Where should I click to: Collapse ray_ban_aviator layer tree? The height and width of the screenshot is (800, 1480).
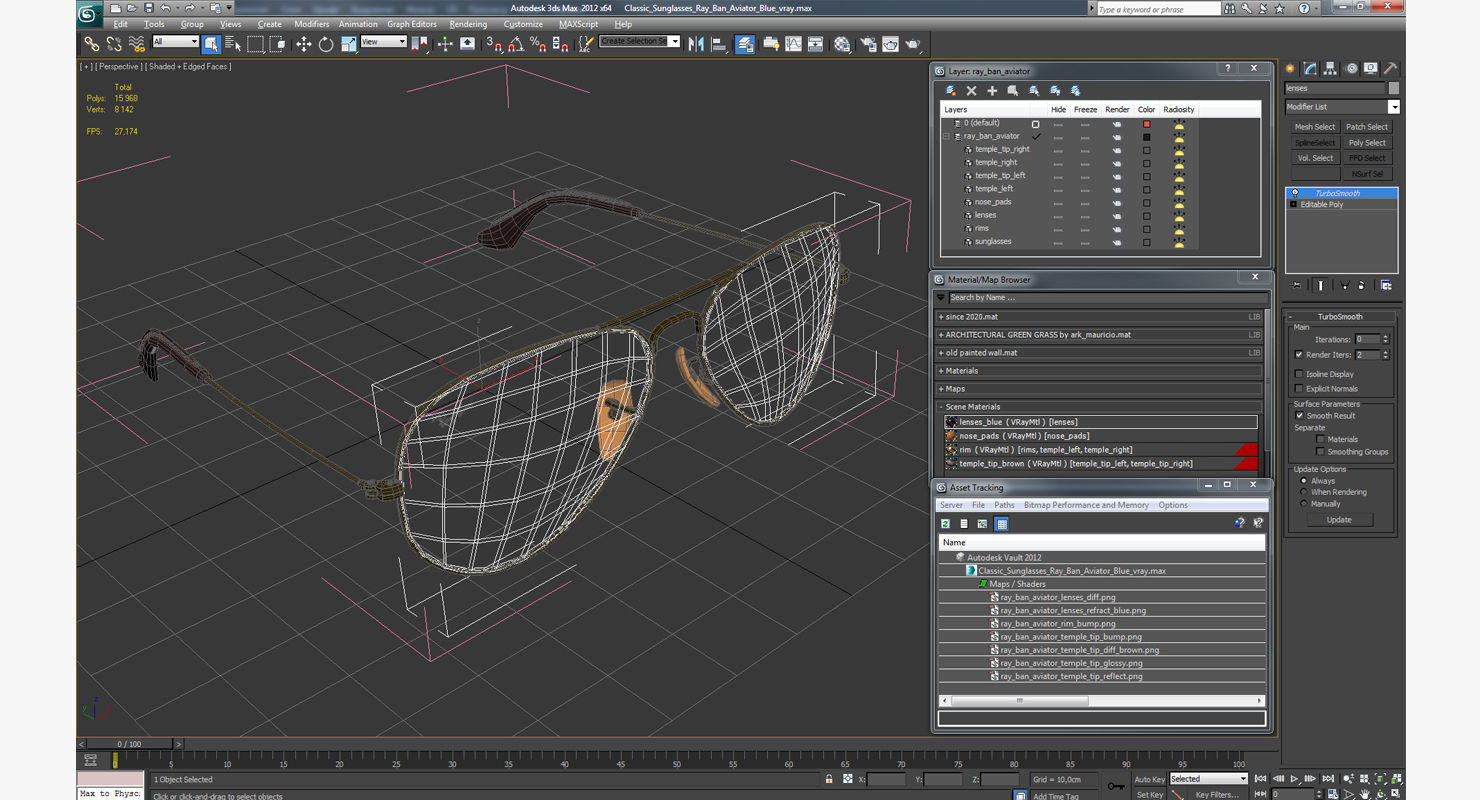tap(946, 136)
